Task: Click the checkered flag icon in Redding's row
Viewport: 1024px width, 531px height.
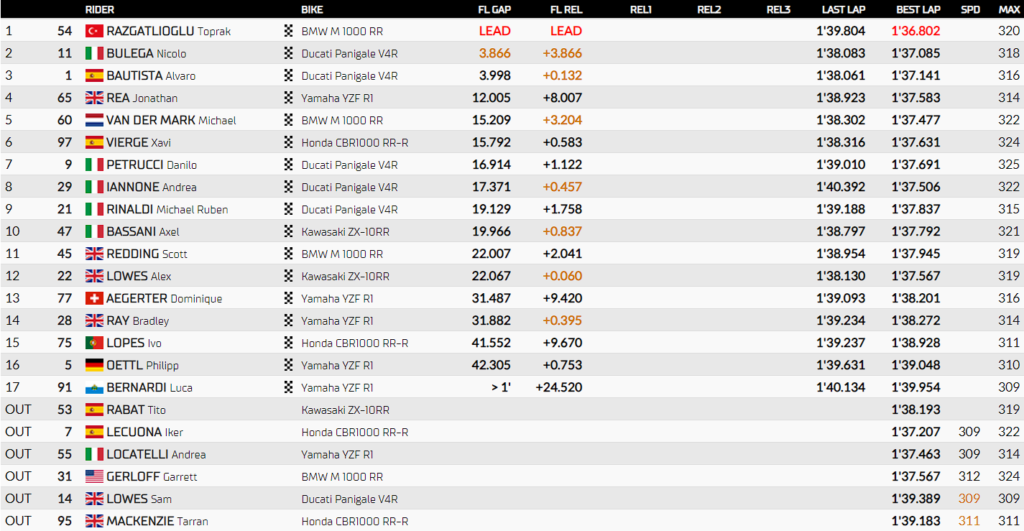Action: click(x=289, y=254)
